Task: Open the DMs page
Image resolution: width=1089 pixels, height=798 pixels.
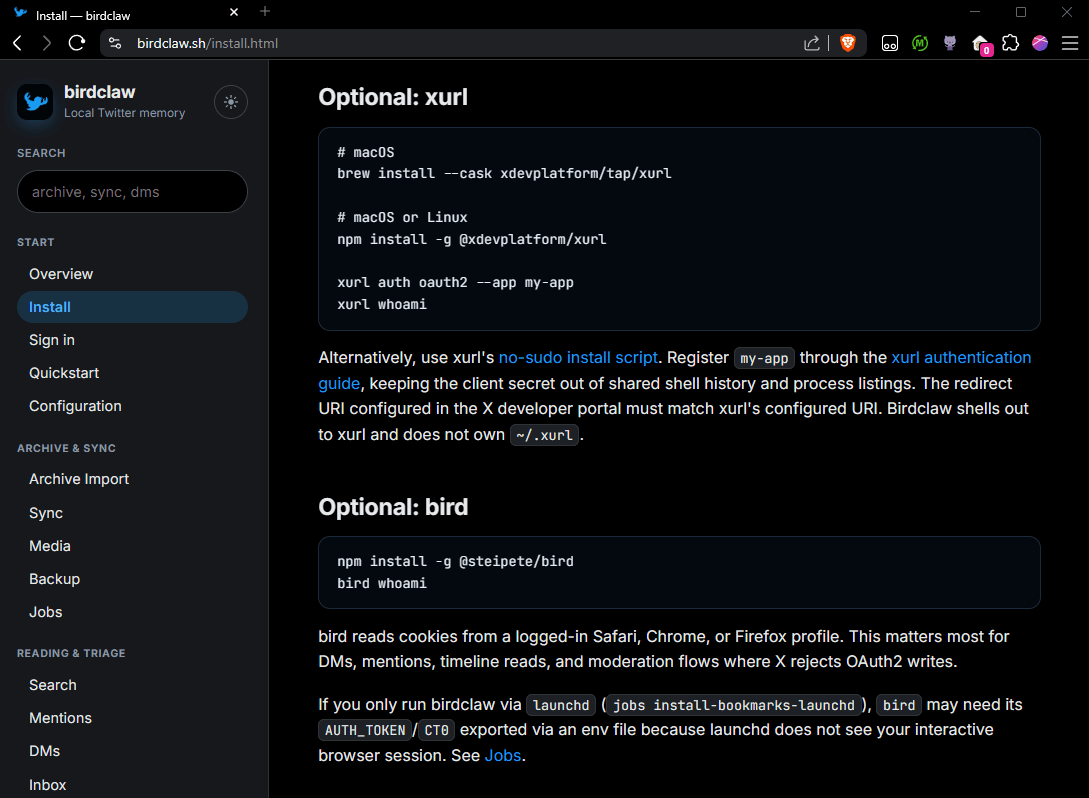Action: point(44,751)
